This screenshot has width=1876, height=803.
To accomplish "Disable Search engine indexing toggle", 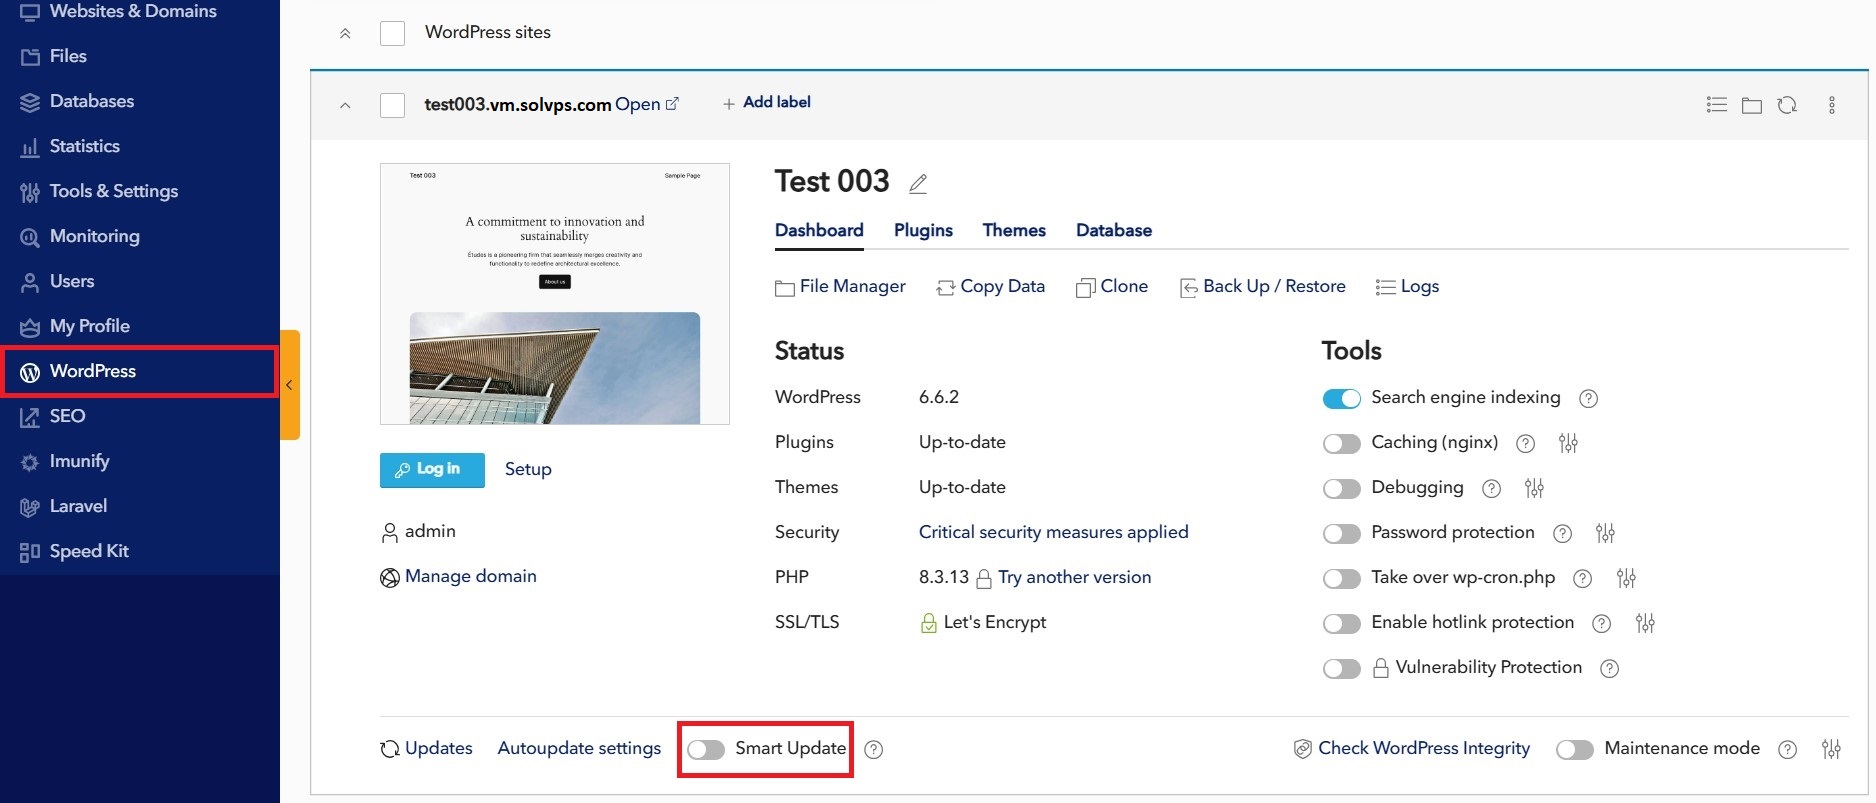I will coord(1341,398).
